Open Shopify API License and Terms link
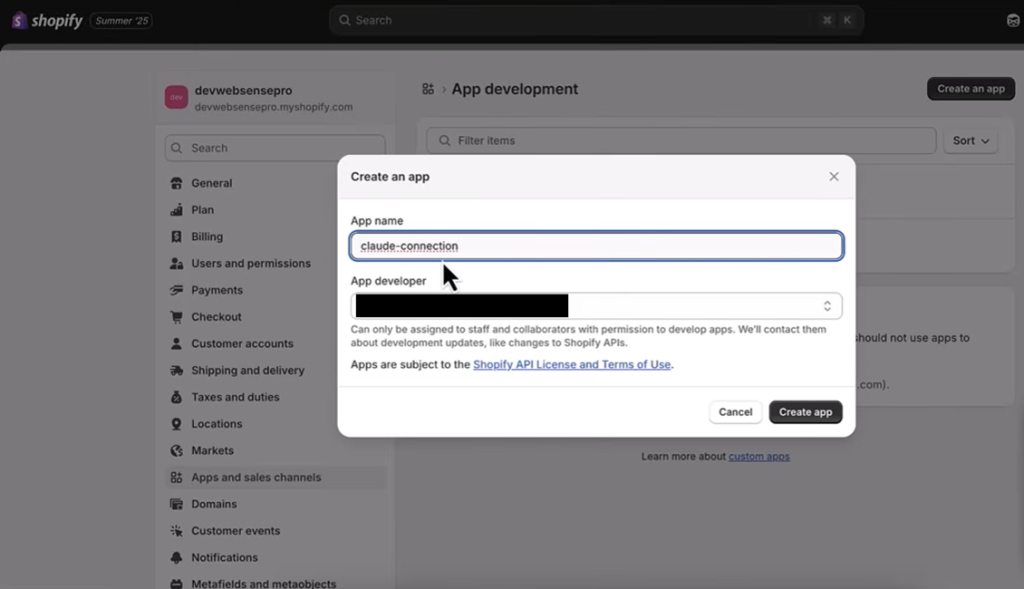 571,365
